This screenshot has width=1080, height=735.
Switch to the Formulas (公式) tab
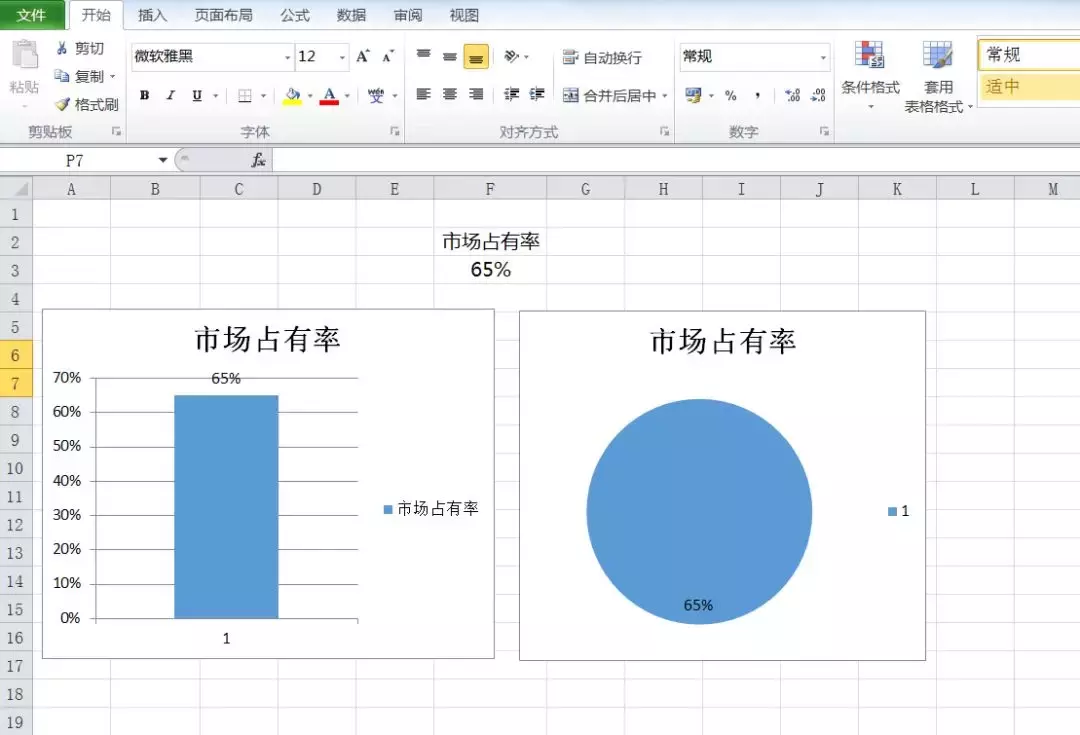click(295, 14)
